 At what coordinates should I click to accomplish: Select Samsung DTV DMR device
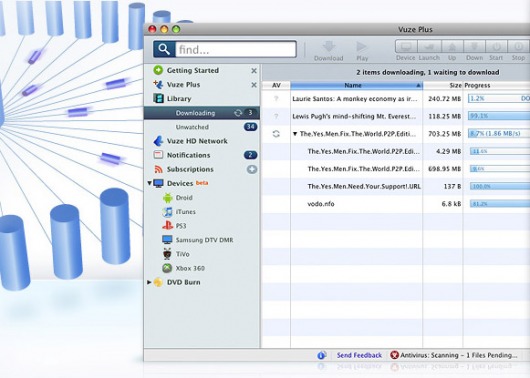pos(204,240)
